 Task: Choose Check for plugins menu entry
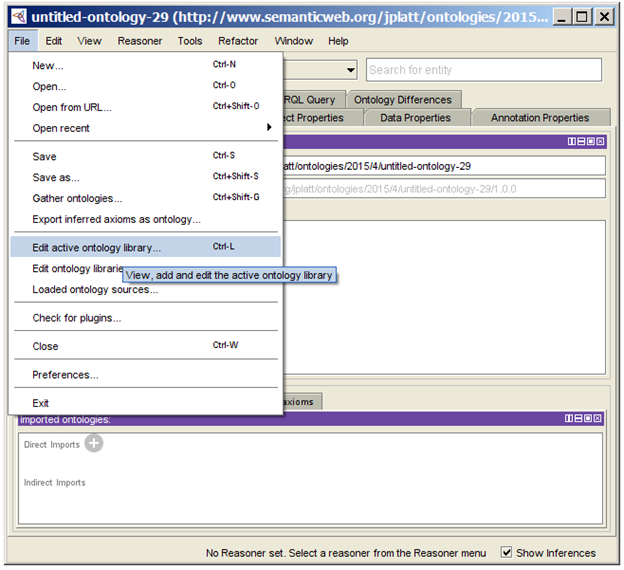[x=76, y=318]
